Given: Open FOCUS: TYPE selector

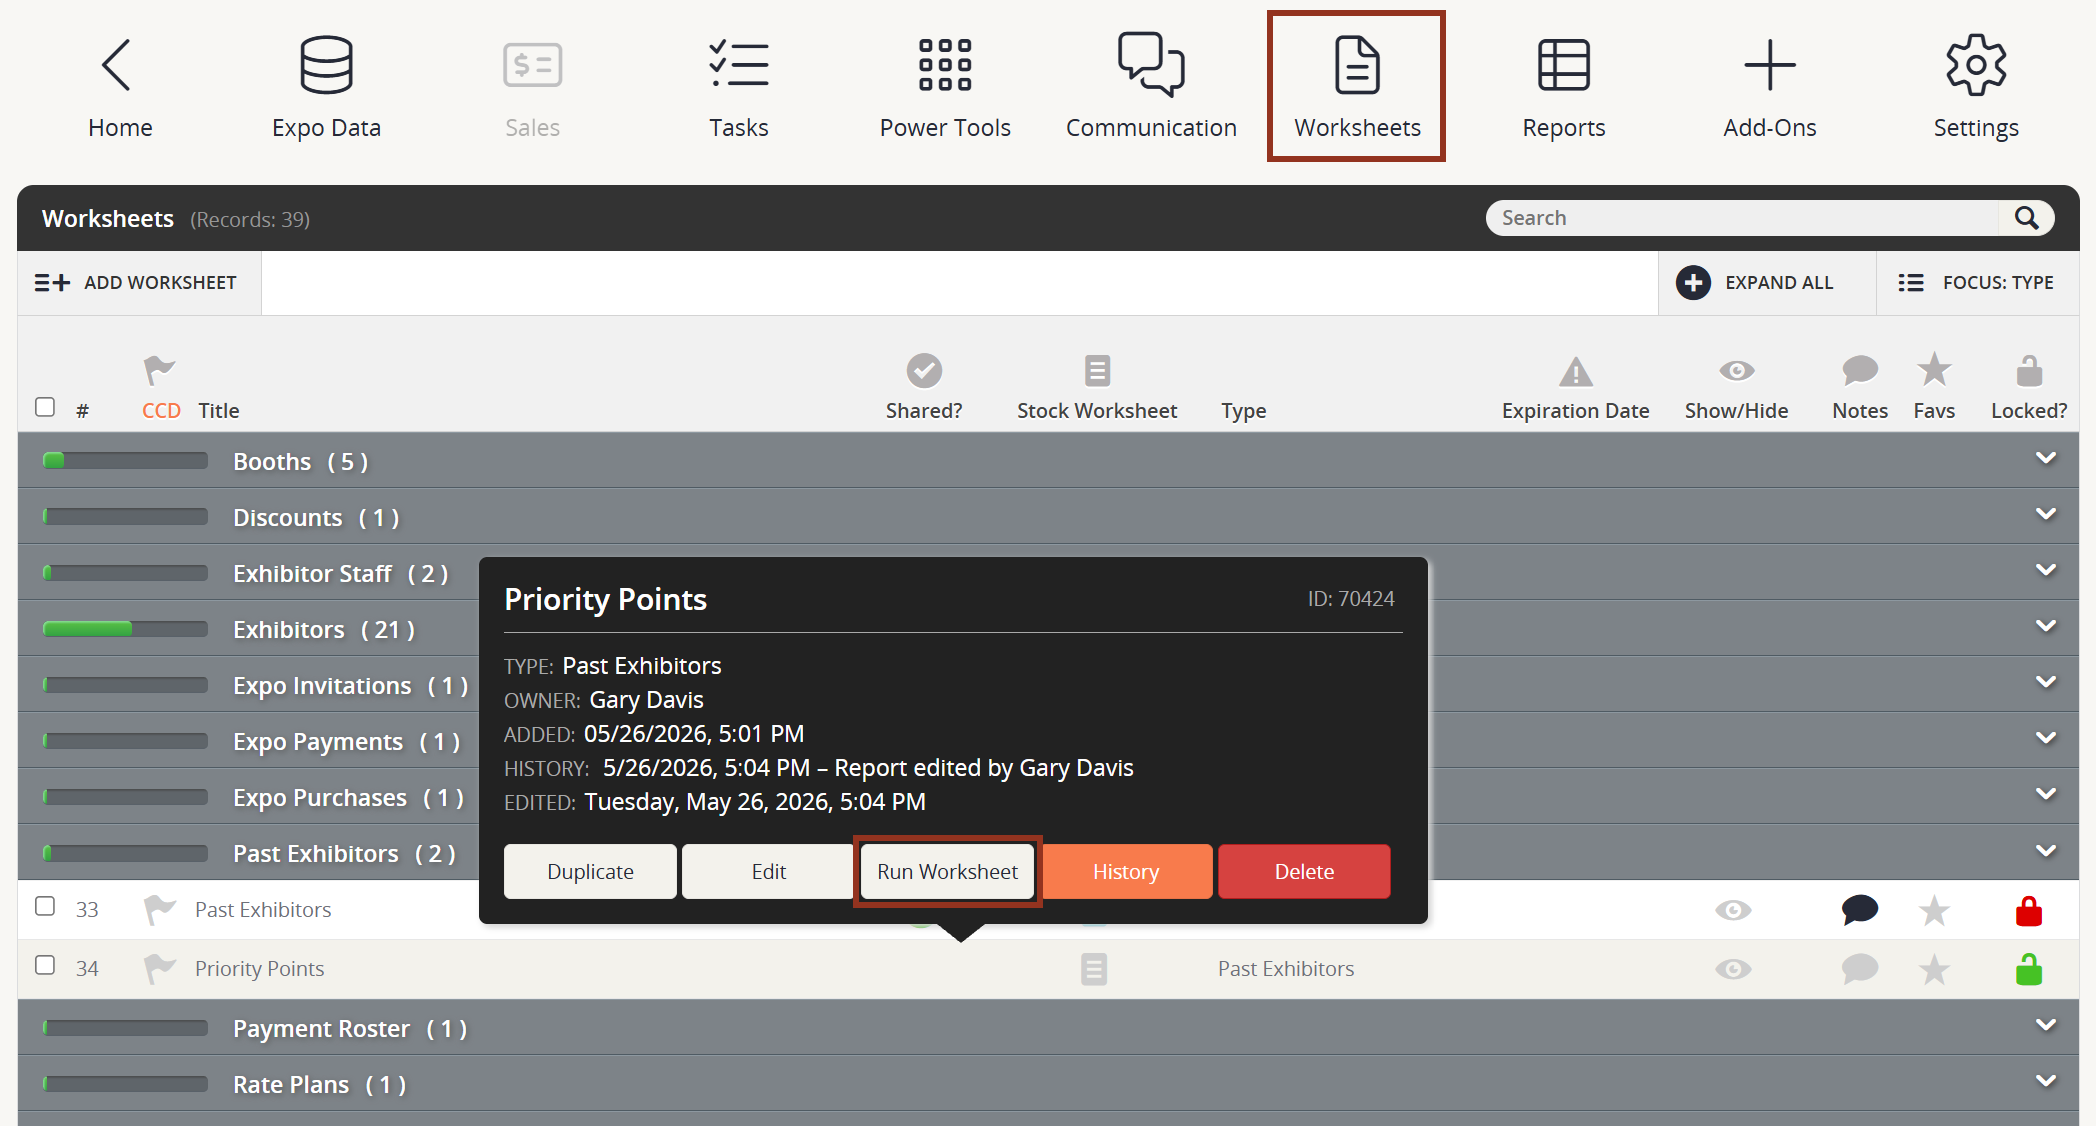Looking at the screenshot, I should coord(1976,283).
